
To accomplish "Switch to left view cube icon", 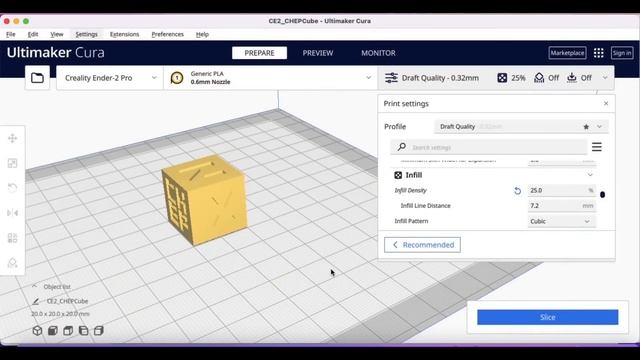I will [x=83, y=331].
